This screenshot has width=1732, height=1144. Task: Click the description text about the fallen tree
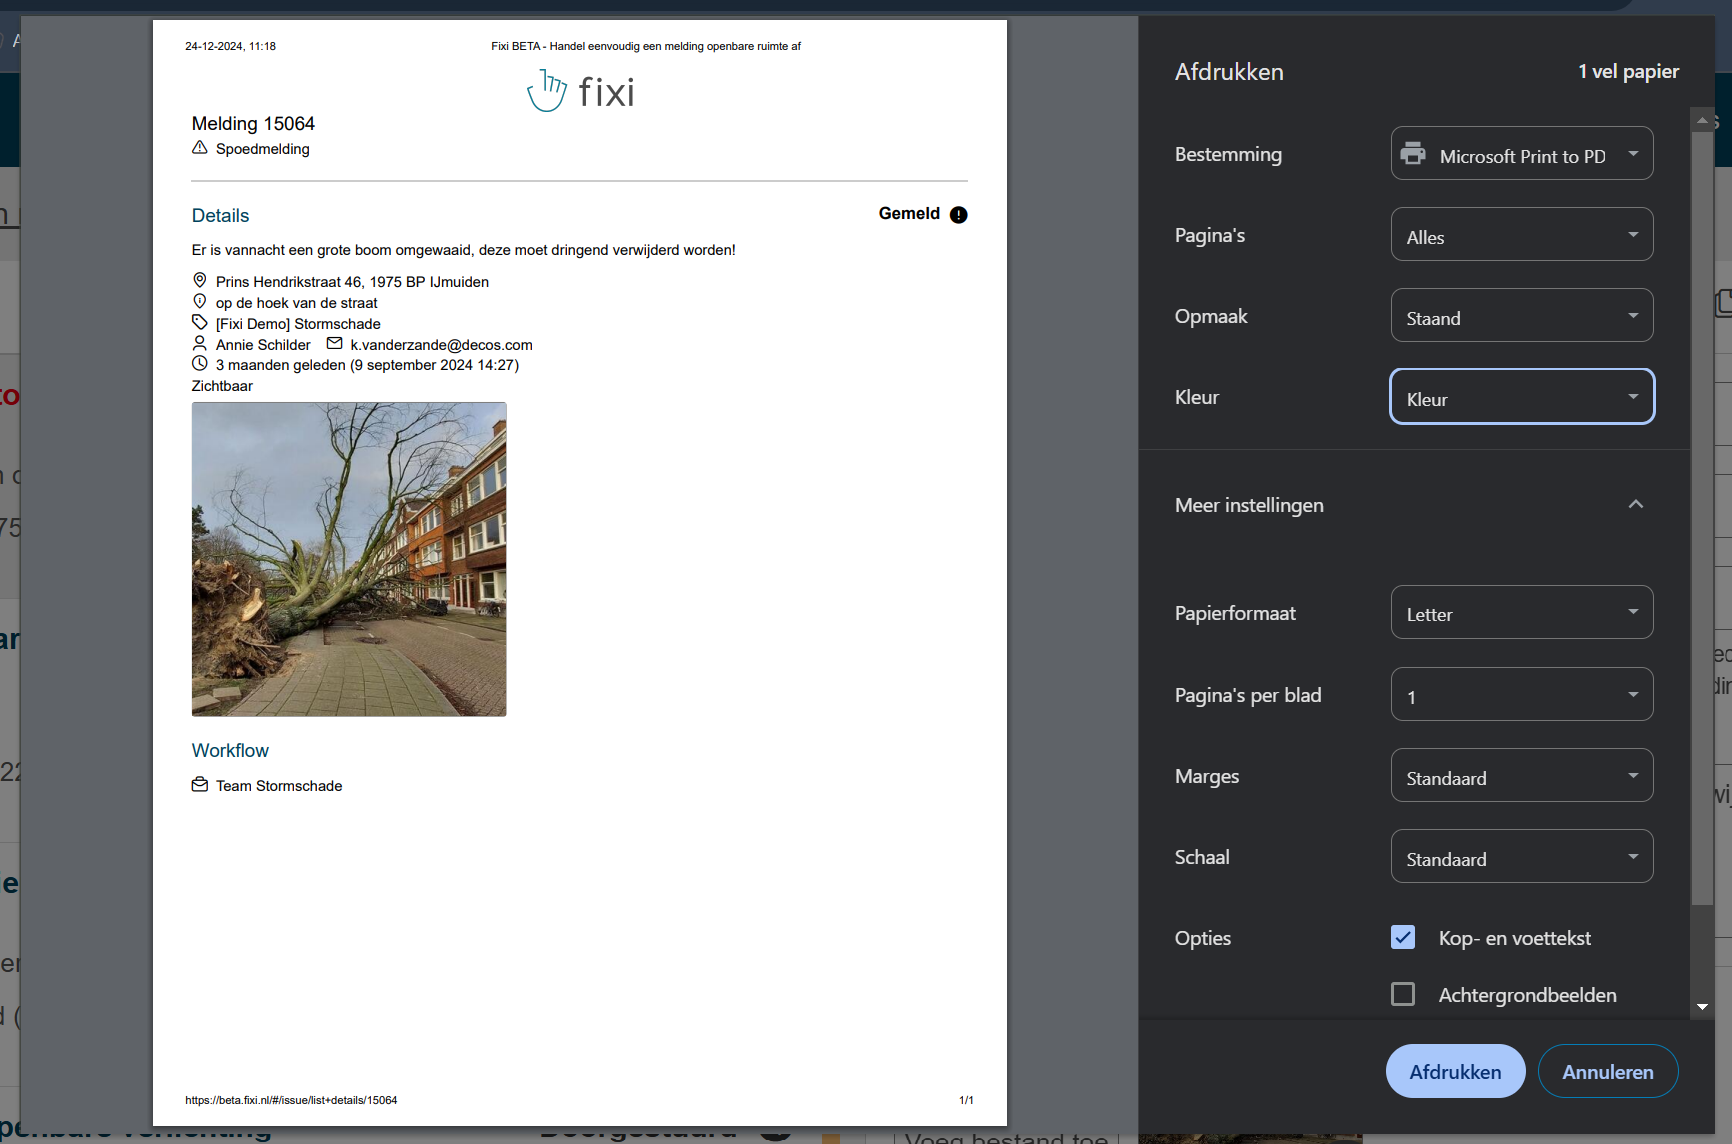(463, 250)
